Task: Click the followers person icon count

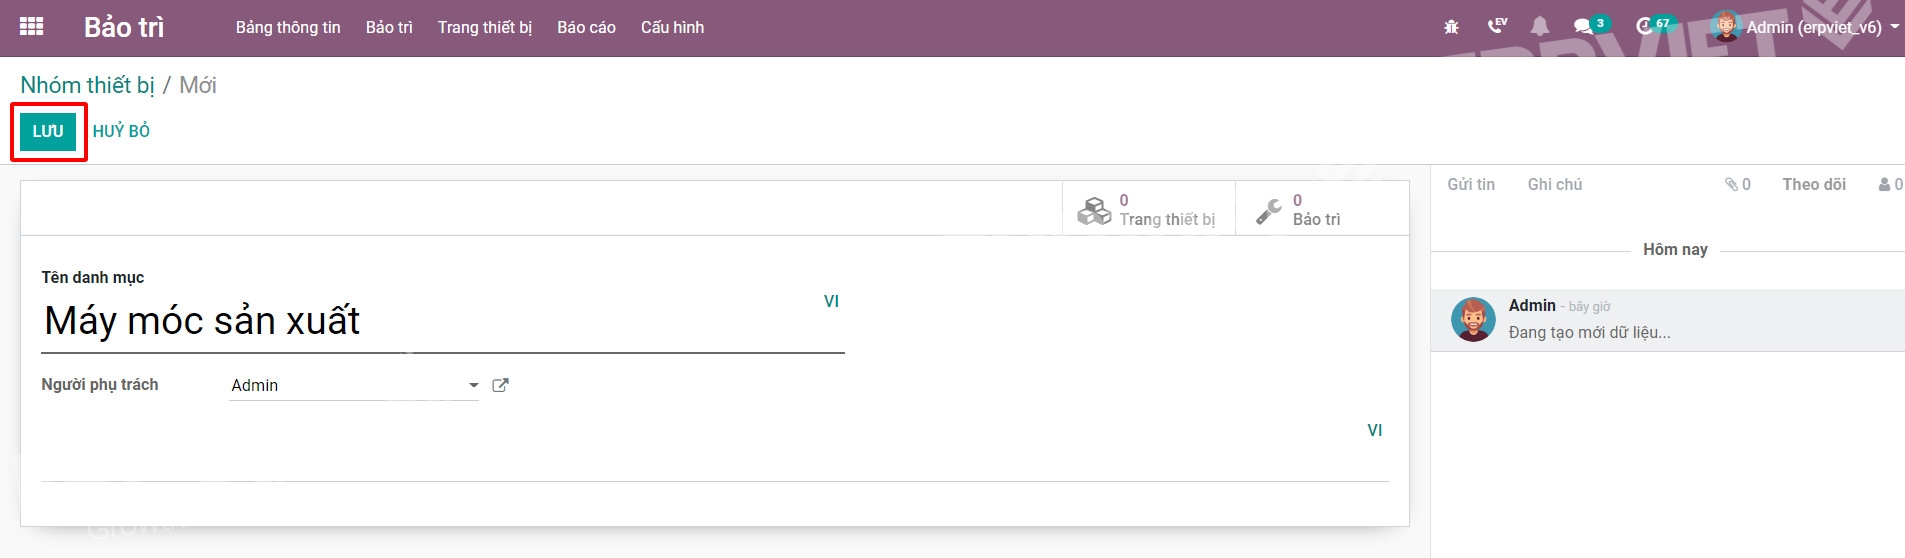Action: point(1891,184)
